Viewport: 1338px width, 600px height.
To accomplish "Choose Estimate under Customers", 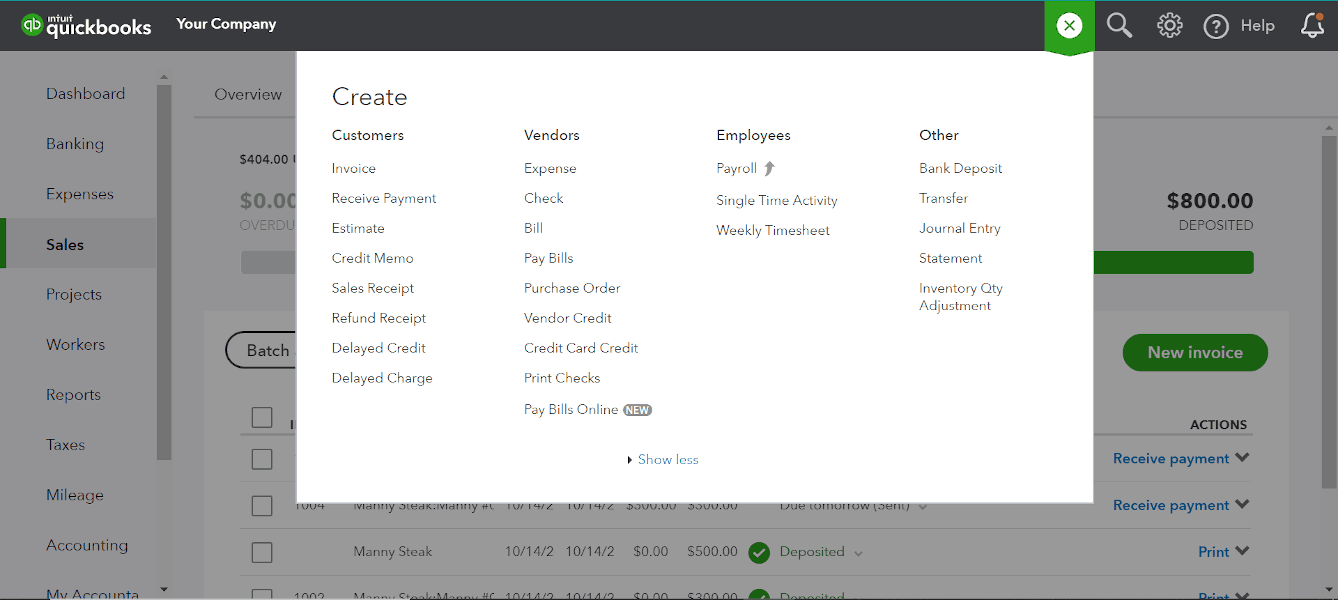I will 358,229.
